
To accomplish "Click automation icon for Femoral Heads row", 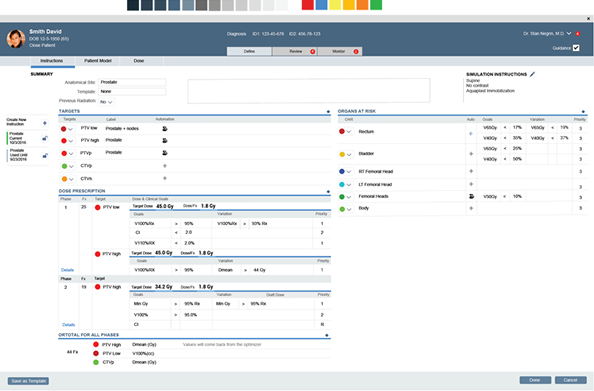I will click(471, 196).
